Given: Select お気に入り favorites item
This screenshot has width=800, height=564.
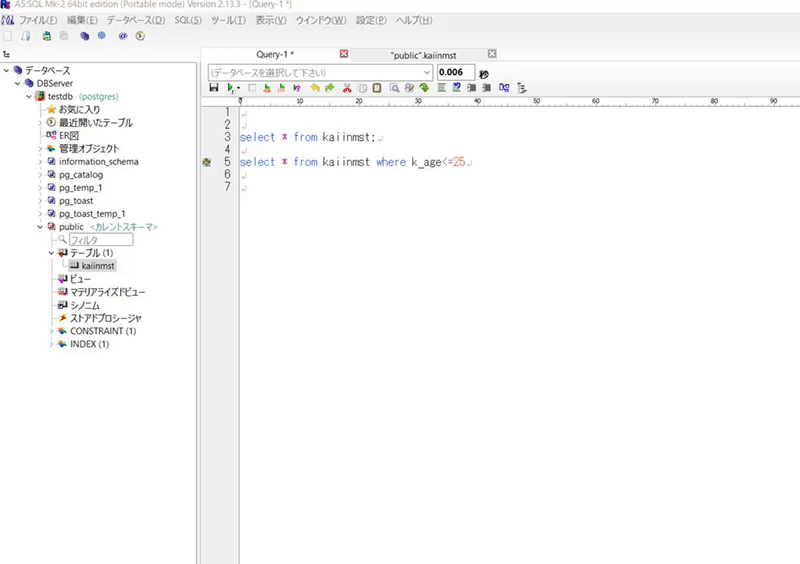Looking at the screenshot, I should click(80, 109).
